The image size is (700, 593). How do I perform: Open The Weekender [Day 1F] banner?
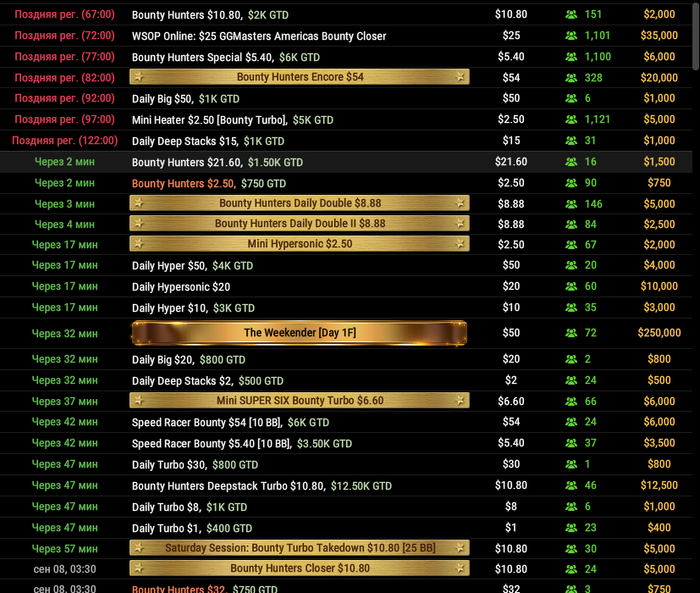(x=300, y=333)
